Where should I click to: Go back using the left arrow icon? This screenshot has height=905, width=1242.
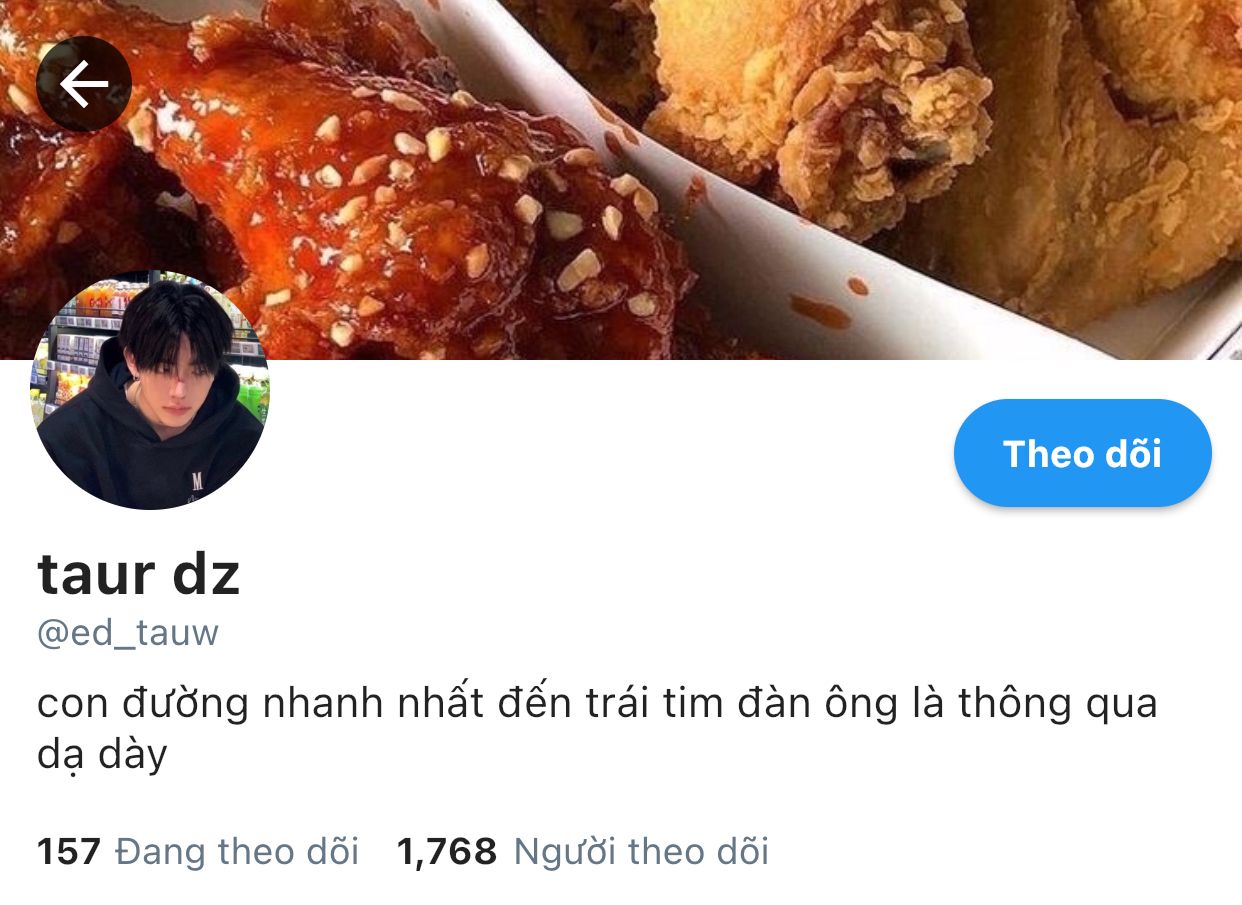(84, 85)
